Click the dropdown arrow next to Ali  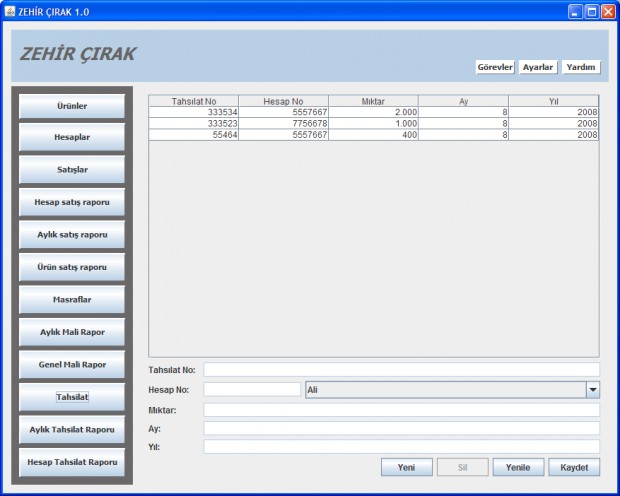point(593,390)
